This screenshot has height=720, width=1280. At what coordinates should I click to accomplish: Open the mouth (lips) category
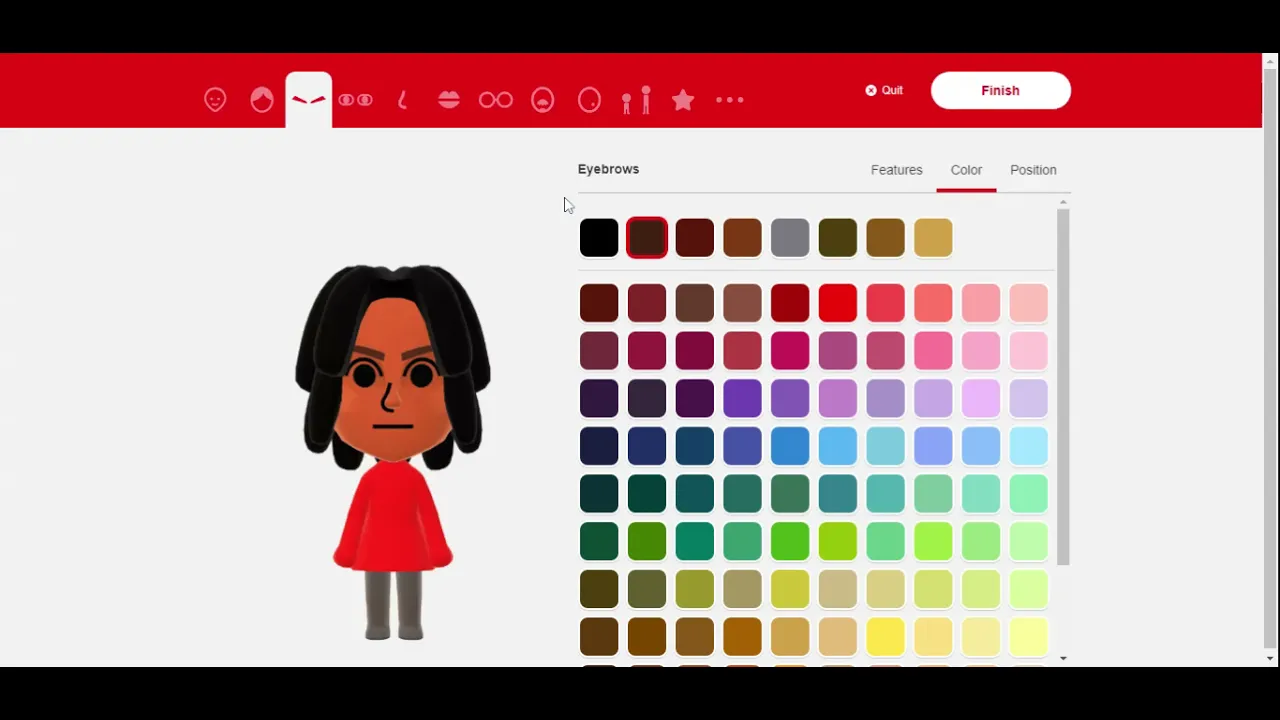click(449, 100)
